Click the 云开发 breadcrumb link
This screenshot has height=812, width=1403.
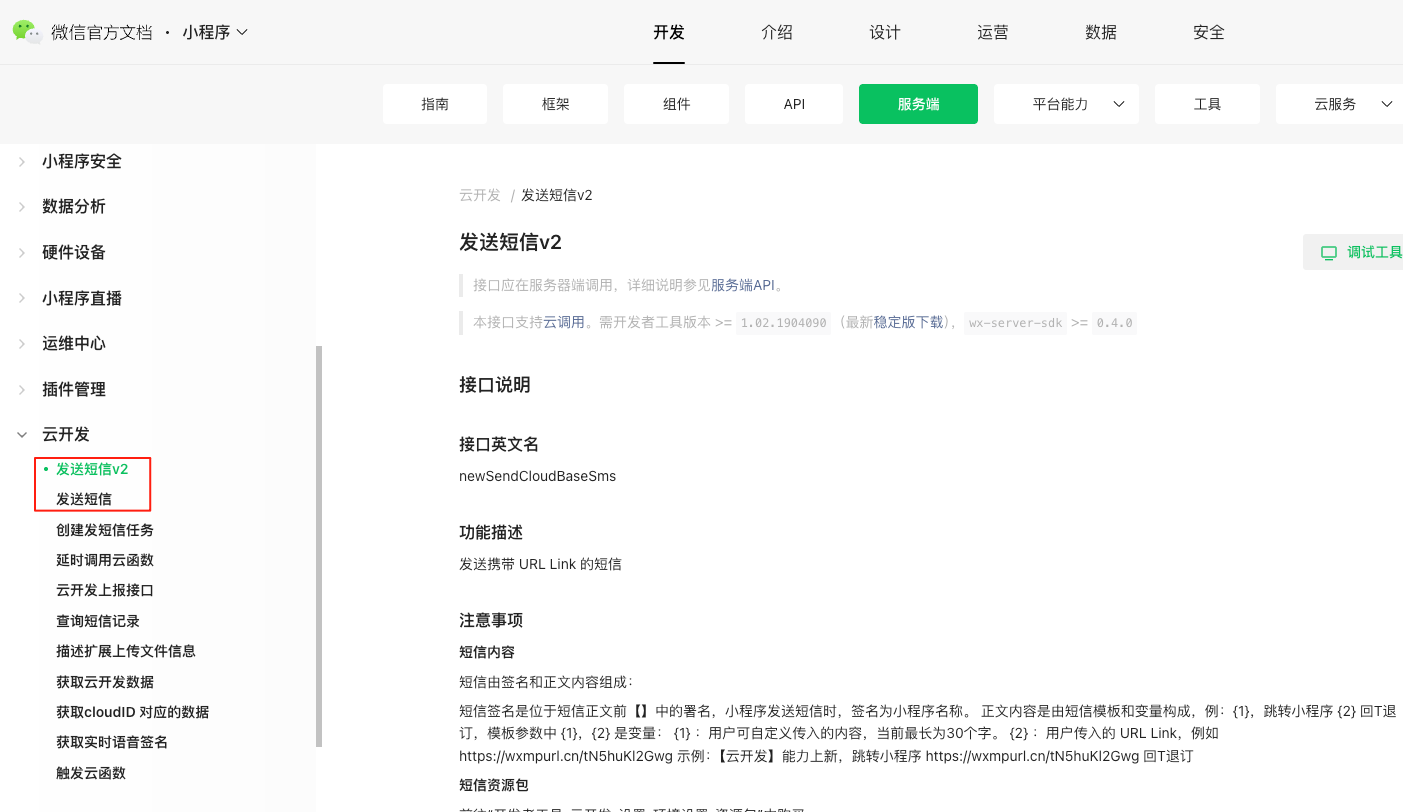(480, 195)
